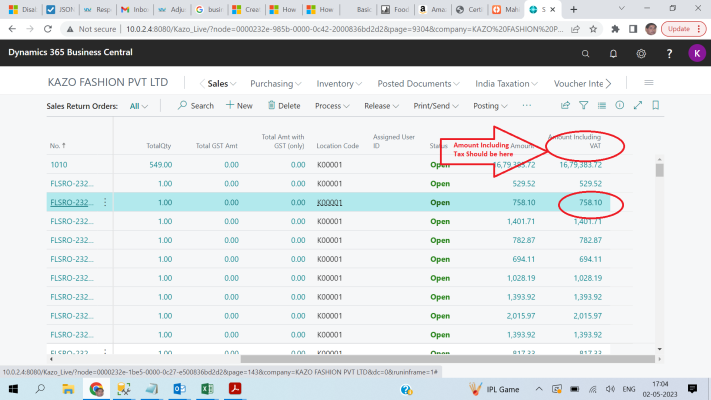Expand the India Taxation menu

(x=506, y=83)
